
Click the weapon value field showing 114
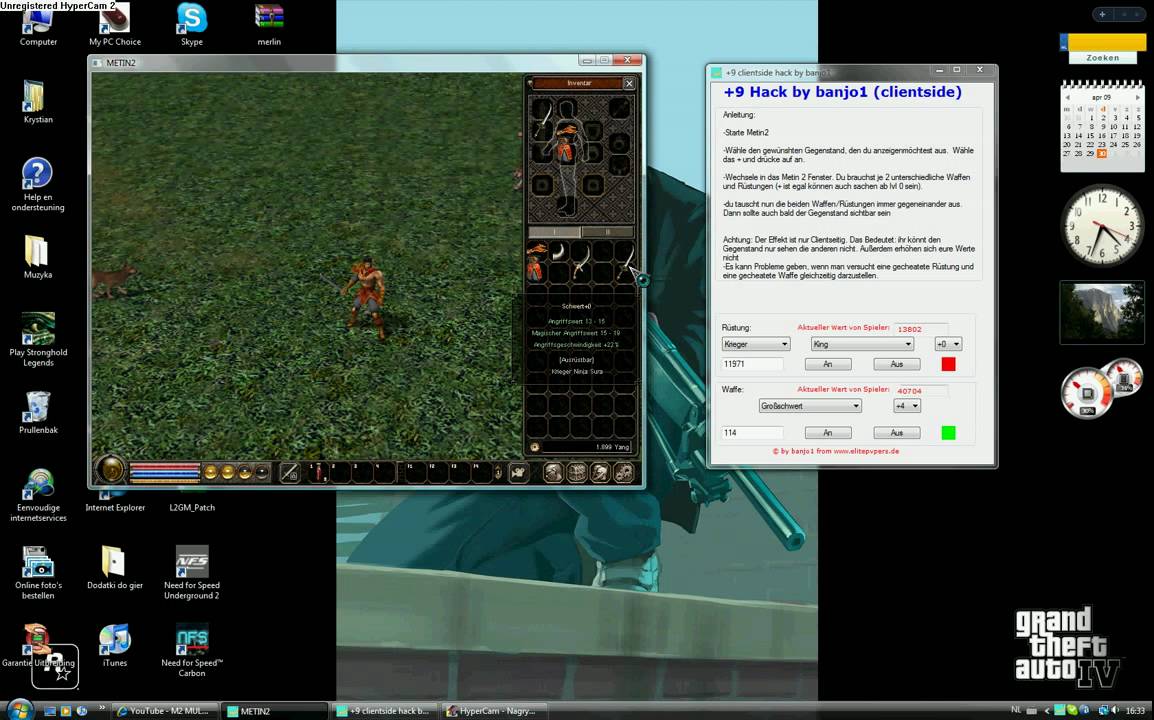click(752, 433)
